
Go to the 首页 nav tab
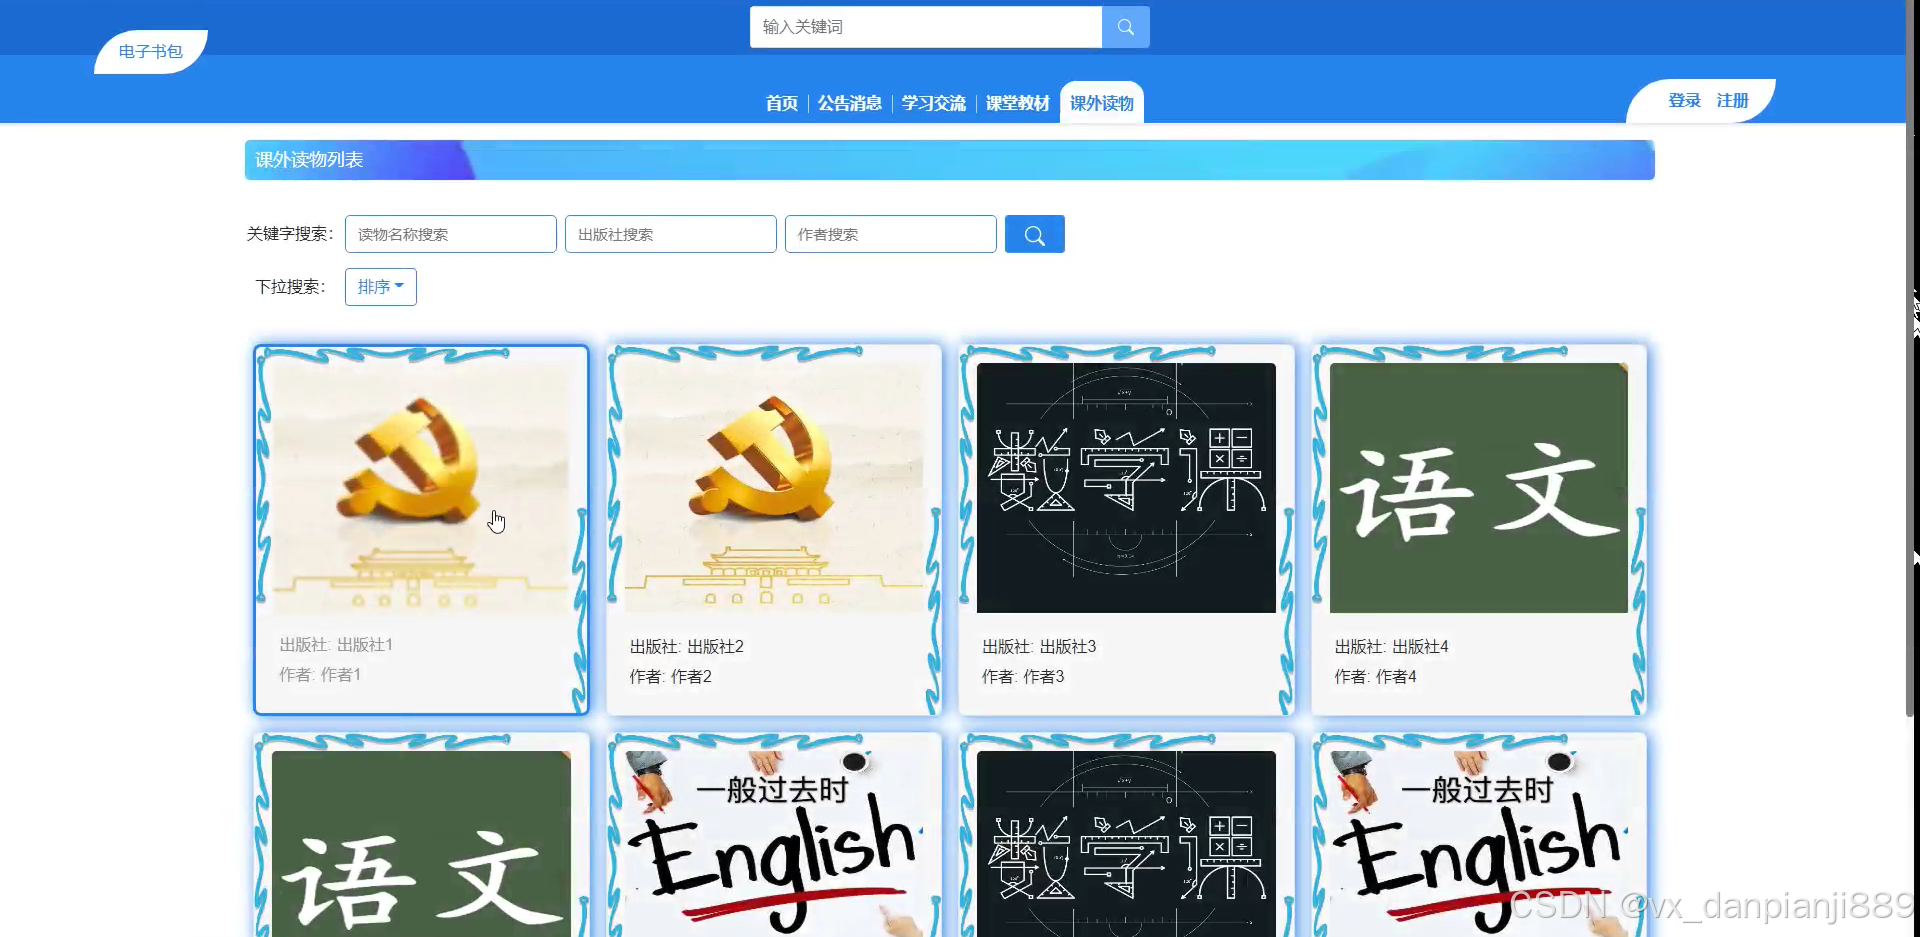pos(781,103)
